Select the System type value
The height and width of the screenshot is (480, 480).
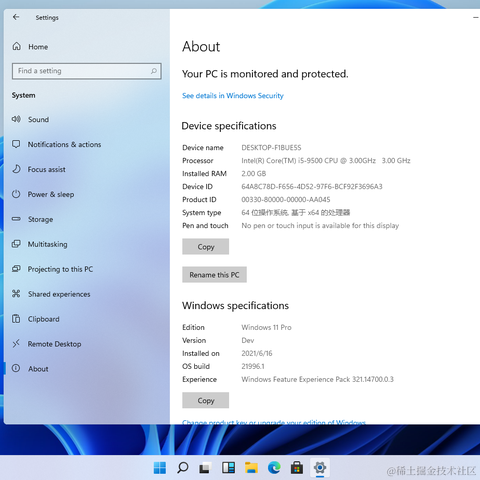coord(296,213)
